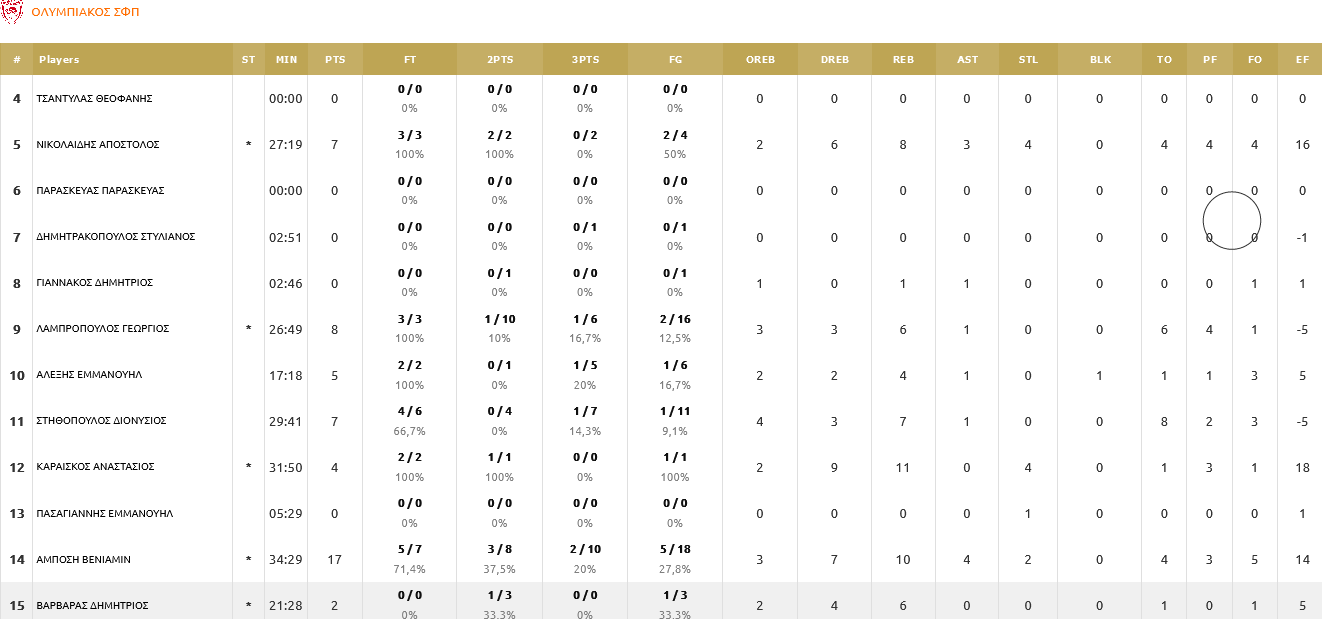Sort the table by the PTS column
This screenshot has height=619, width=1322.
click(x=335, y=60)
